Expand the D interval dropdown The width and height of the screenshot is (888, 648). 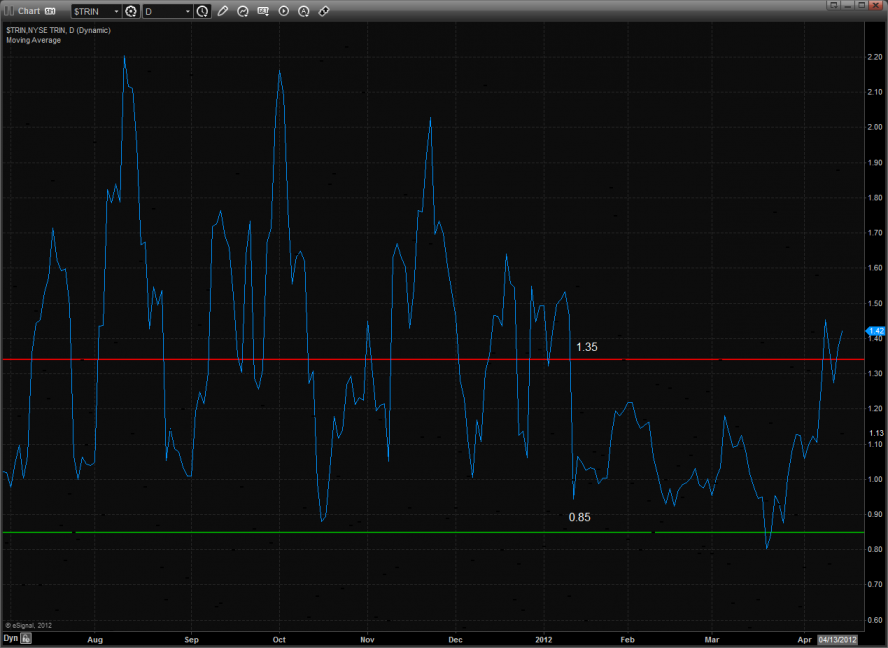[x=187, y=11]
